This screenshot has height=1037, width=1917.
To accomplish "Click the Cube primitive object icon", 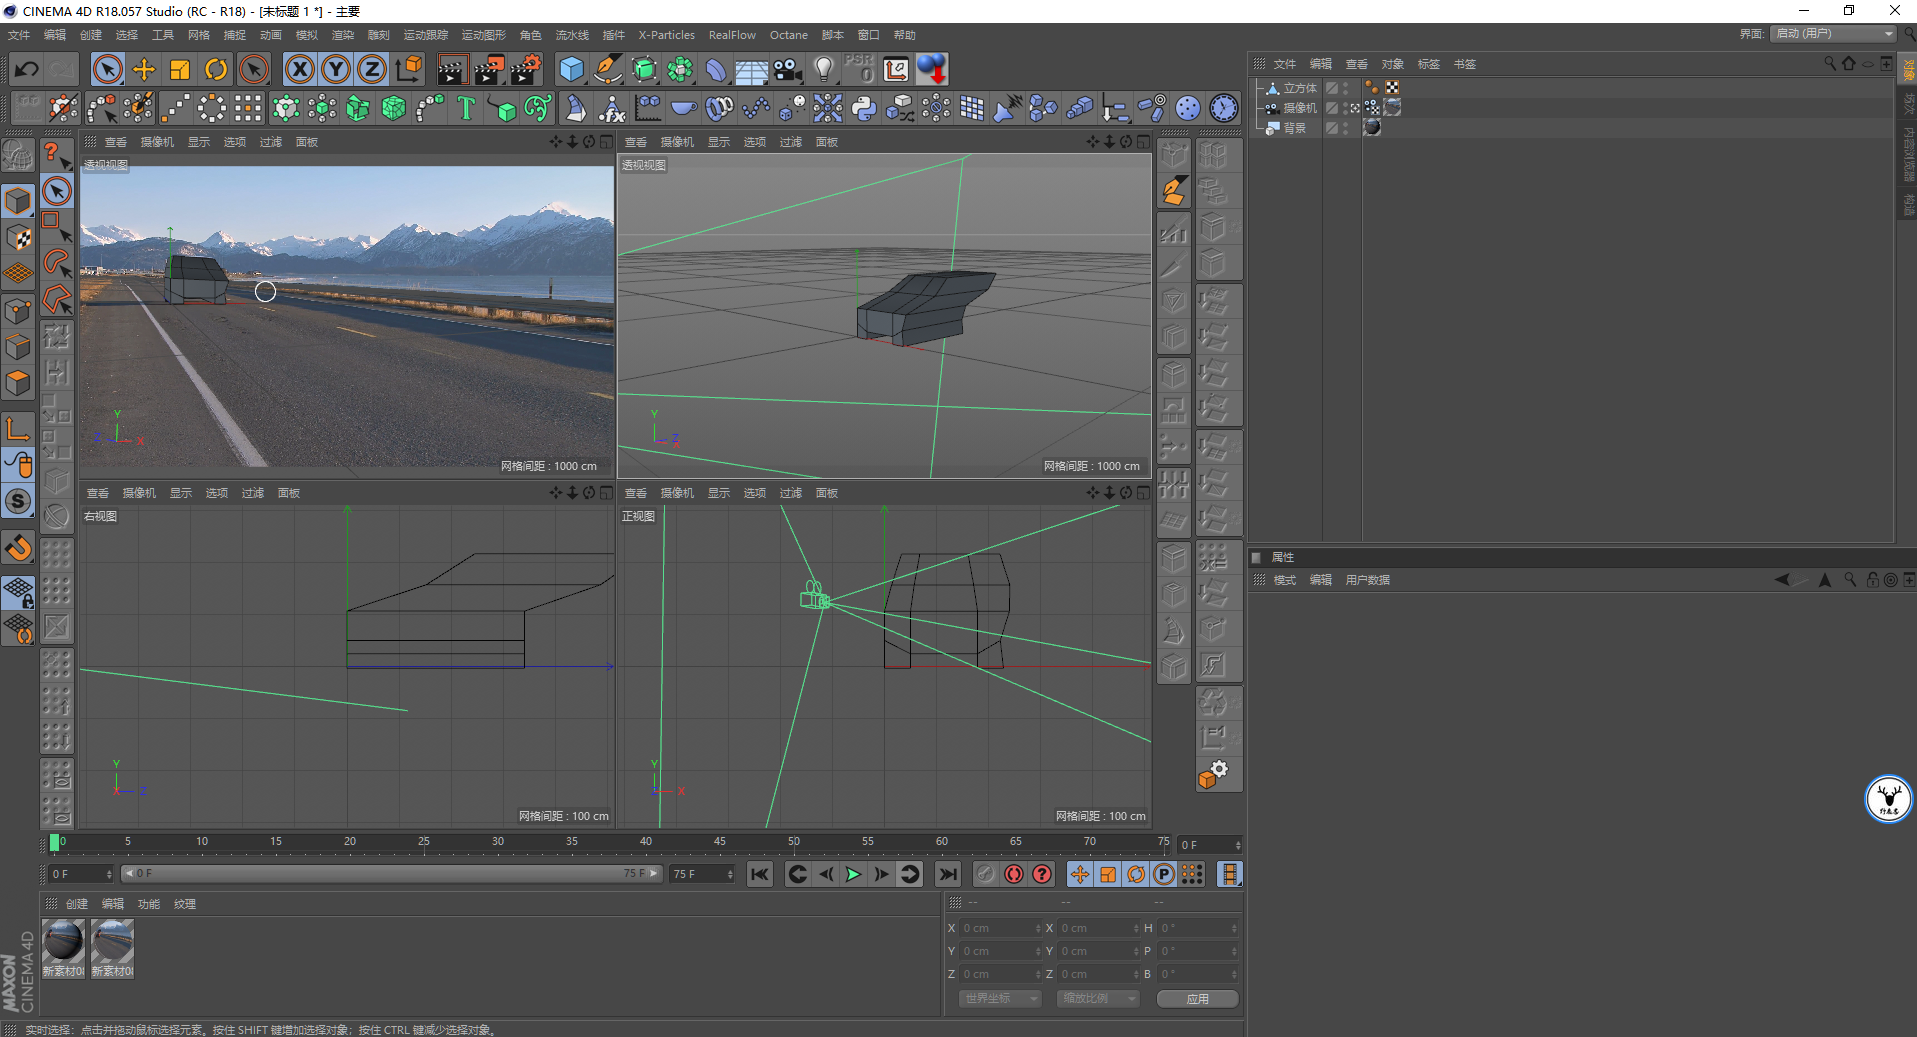I will pos(571,69).
